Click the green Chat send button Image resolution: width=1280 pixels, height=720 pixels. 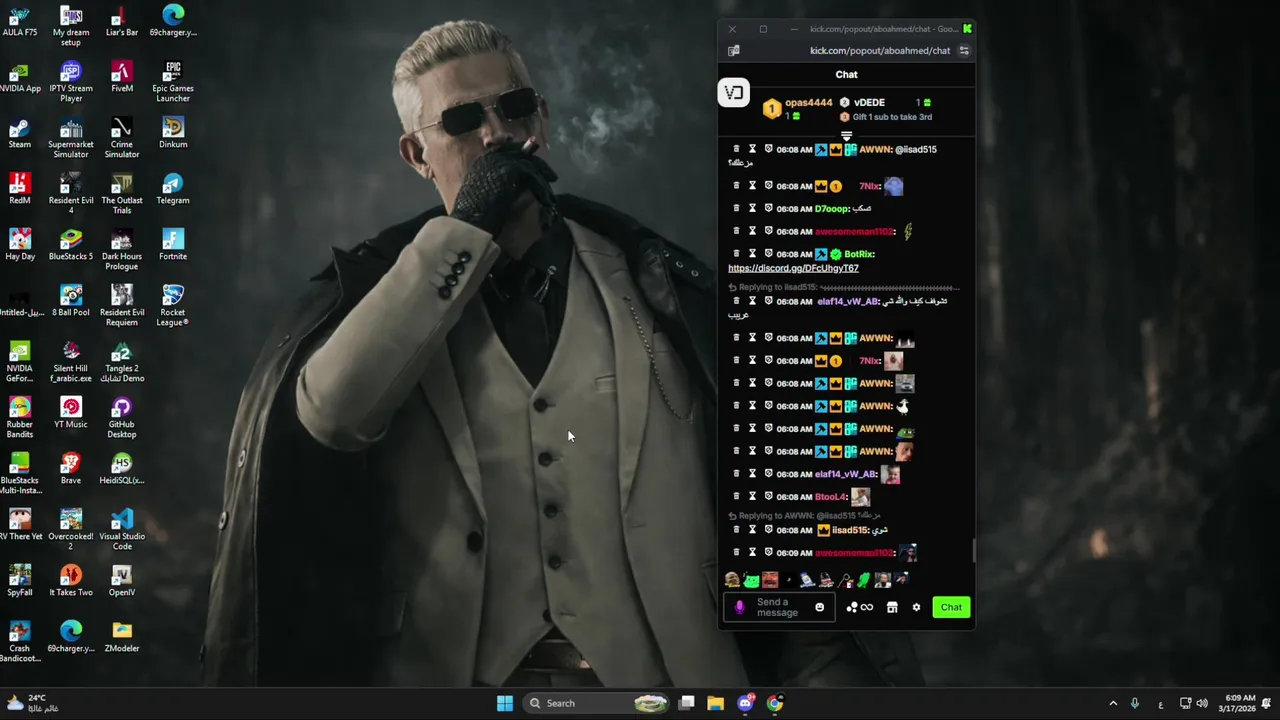coord(951,607)
